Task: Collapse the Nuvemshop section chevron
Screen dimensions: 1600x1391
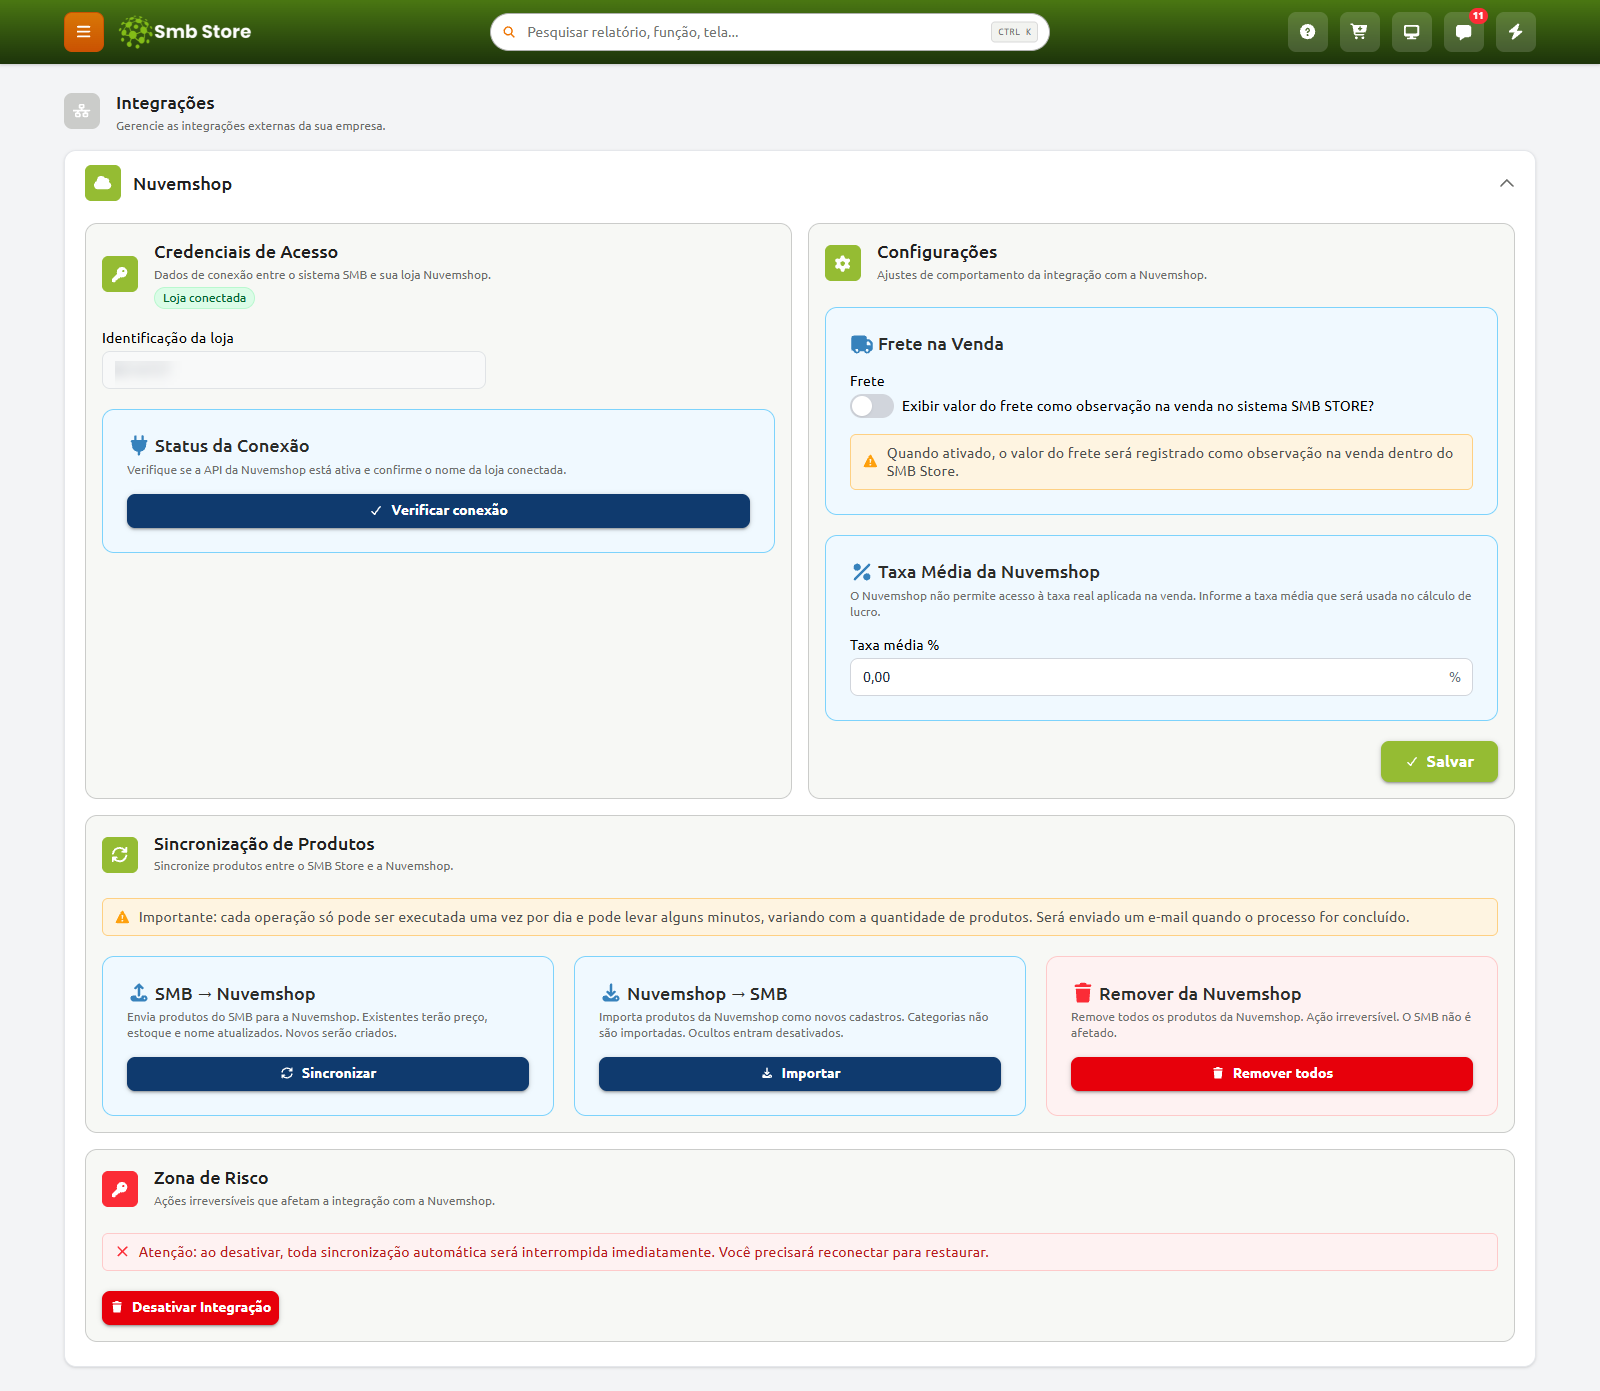Action: [x=1507, y=183]
